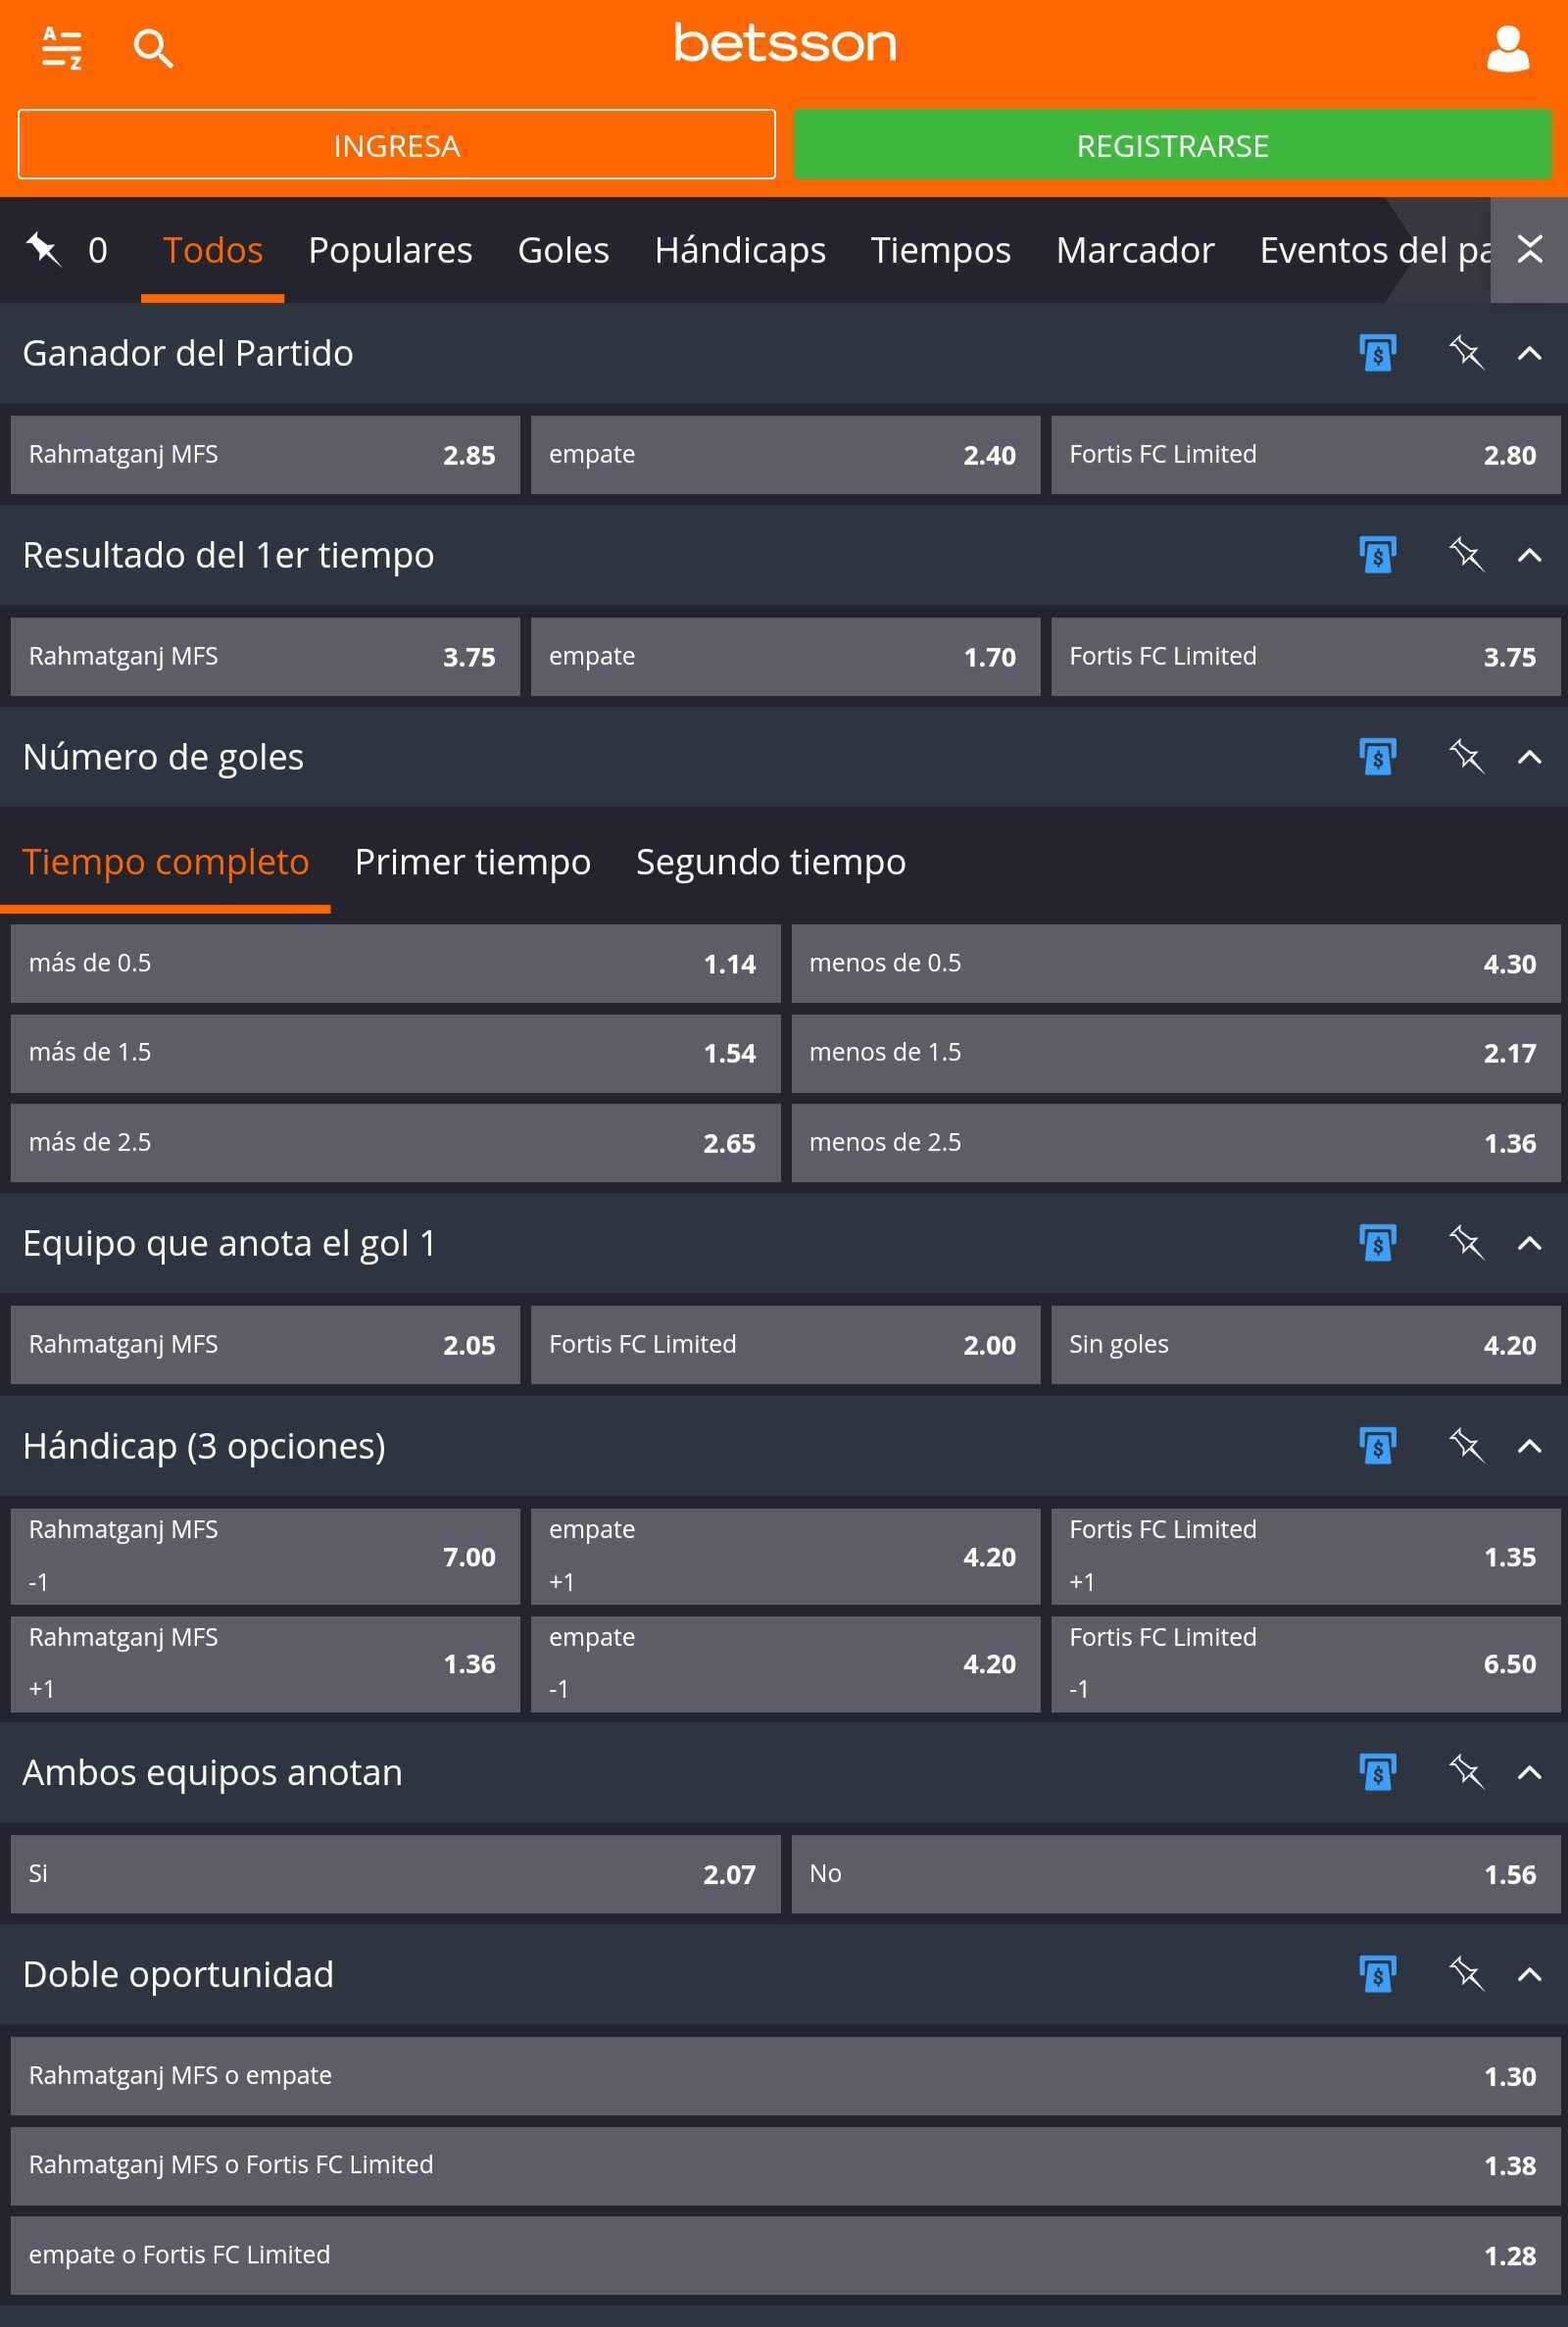Screen dimensions: 1568x2327
Task: Select Rahmatganj MFS -1 handicap at 7.00
Action: pyautogui.click(x=265, y=1557)
